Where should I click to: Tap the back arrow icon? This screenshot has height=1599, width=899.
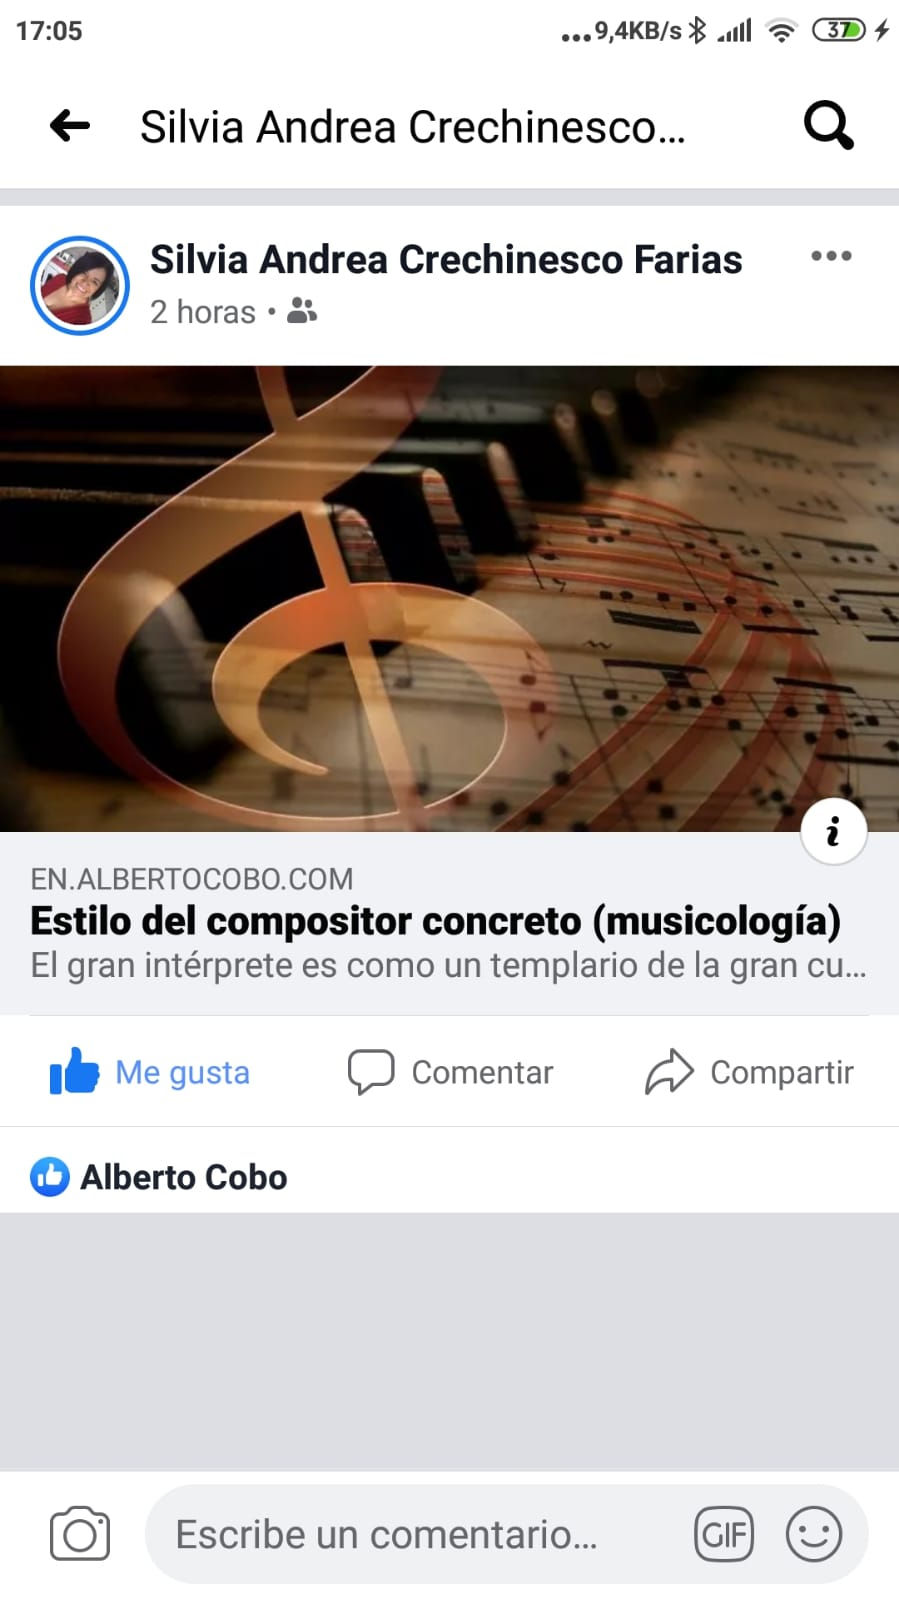click(x=70, y=126)
